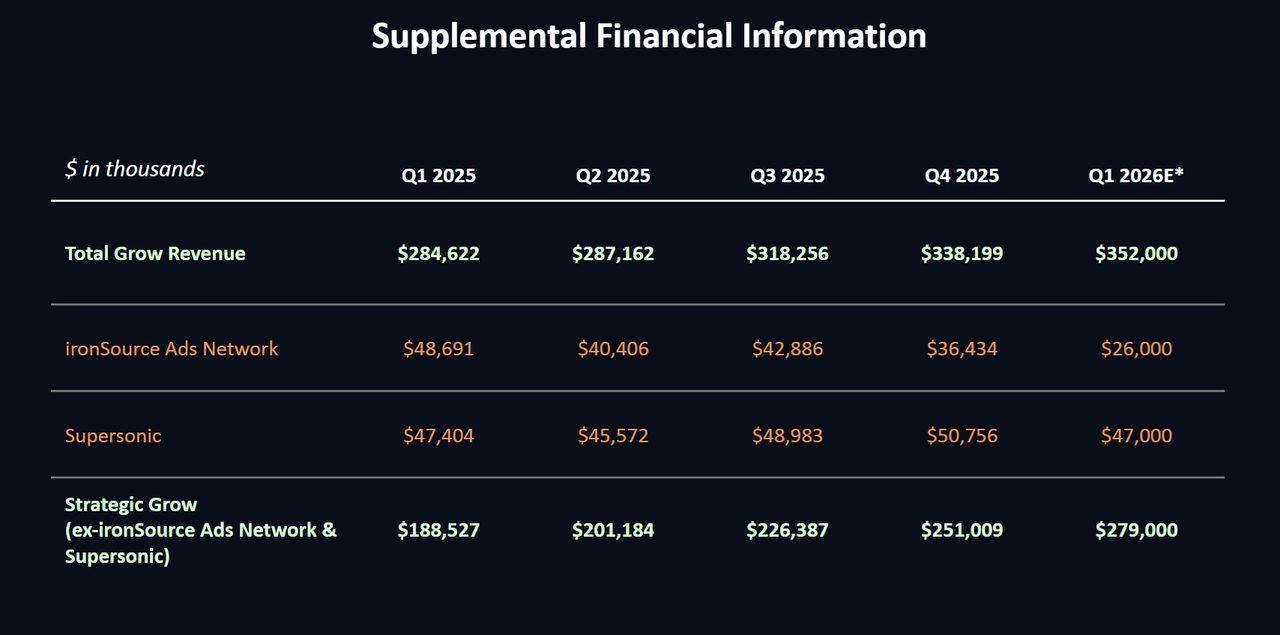Select Supersonic Q3 value $48,983
This screenshot has height=635, width=1280.
coord(788,436)
